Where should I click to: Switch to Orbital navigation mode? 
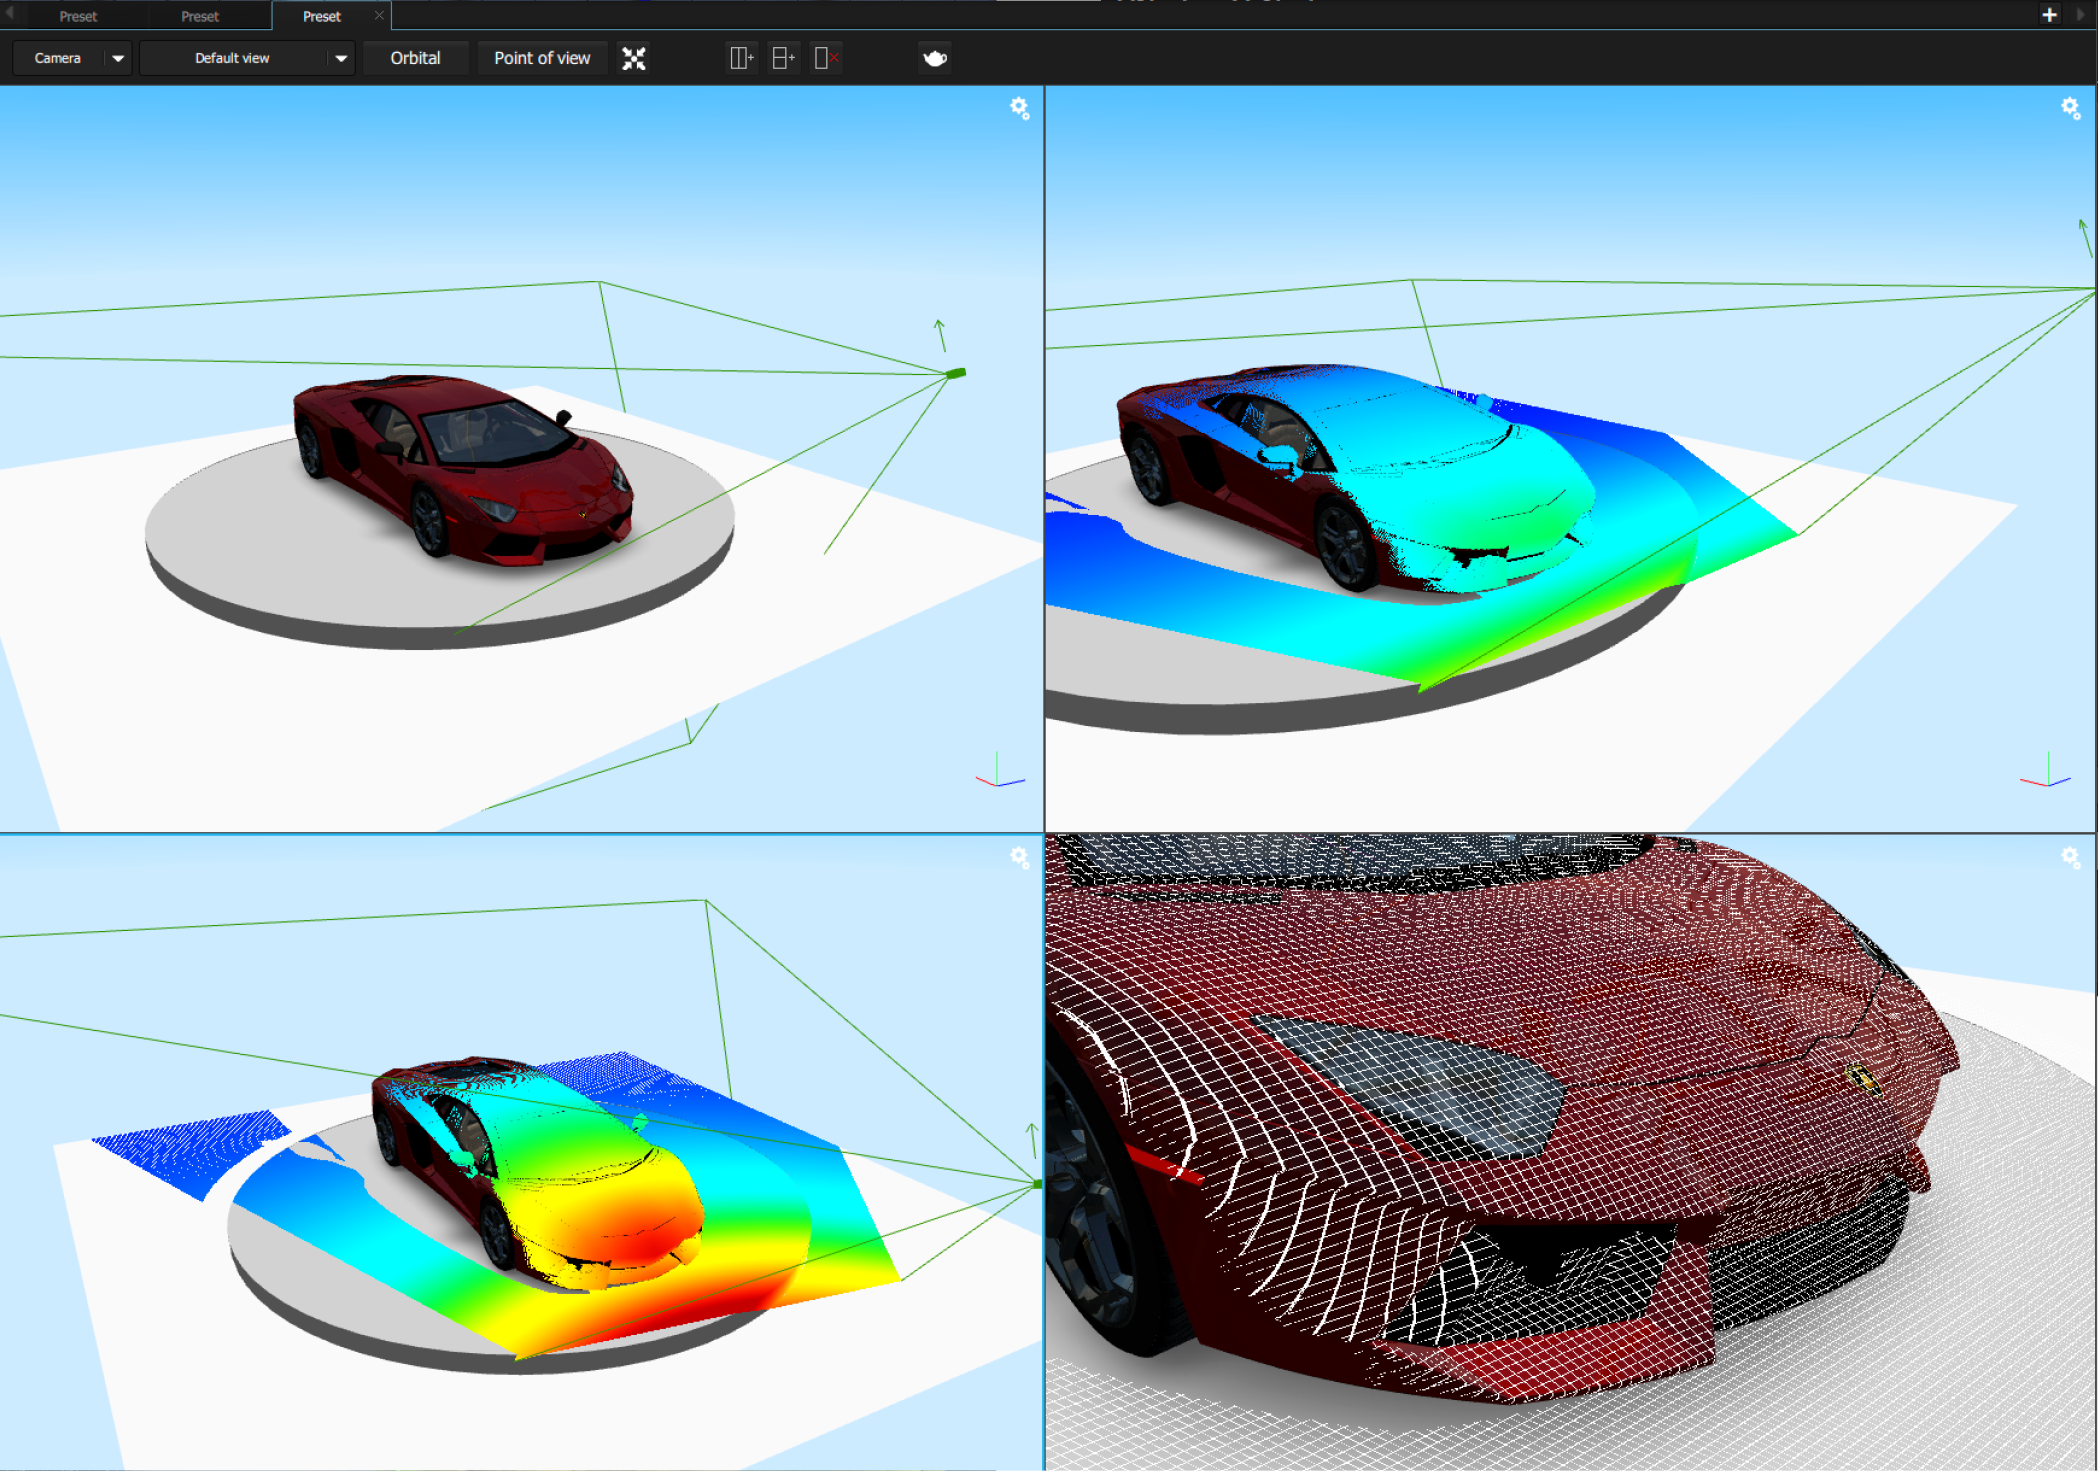tap(415, 59)
